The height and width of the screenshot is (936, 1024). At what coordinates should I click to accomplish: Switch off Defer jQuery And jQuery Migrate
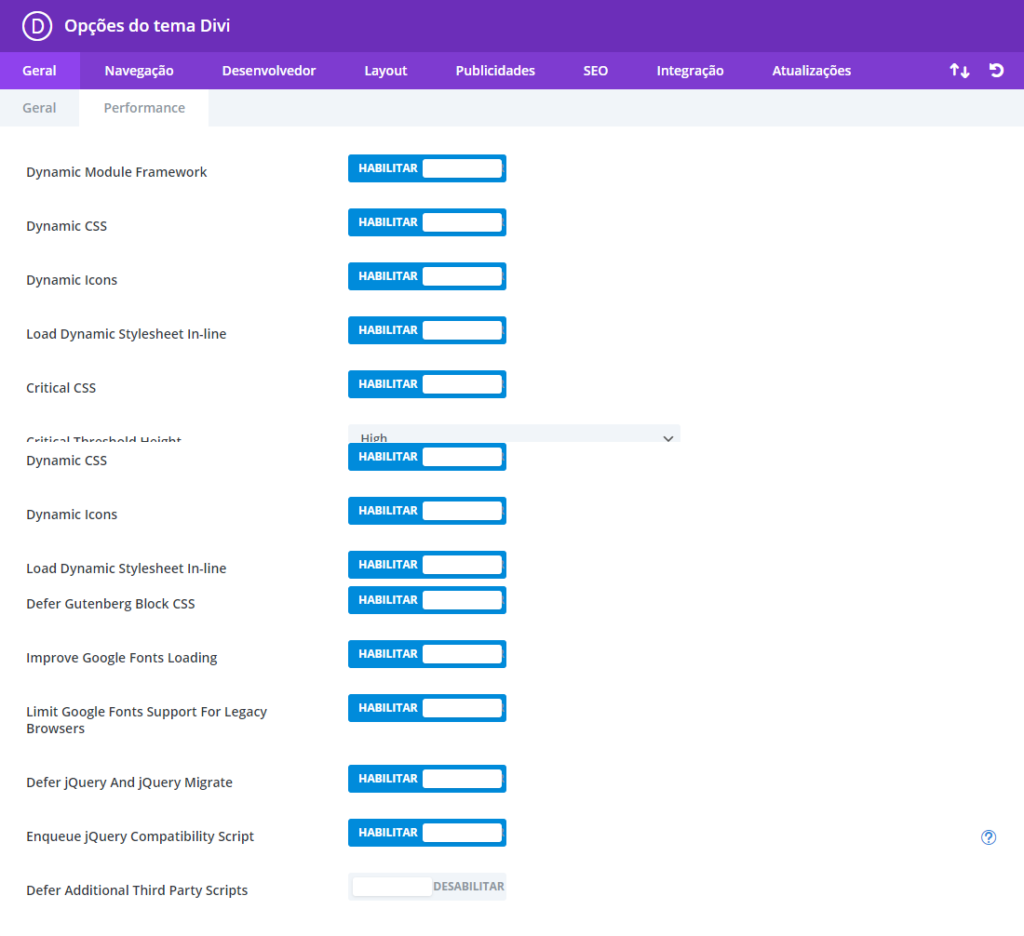(x=427, y=780)
